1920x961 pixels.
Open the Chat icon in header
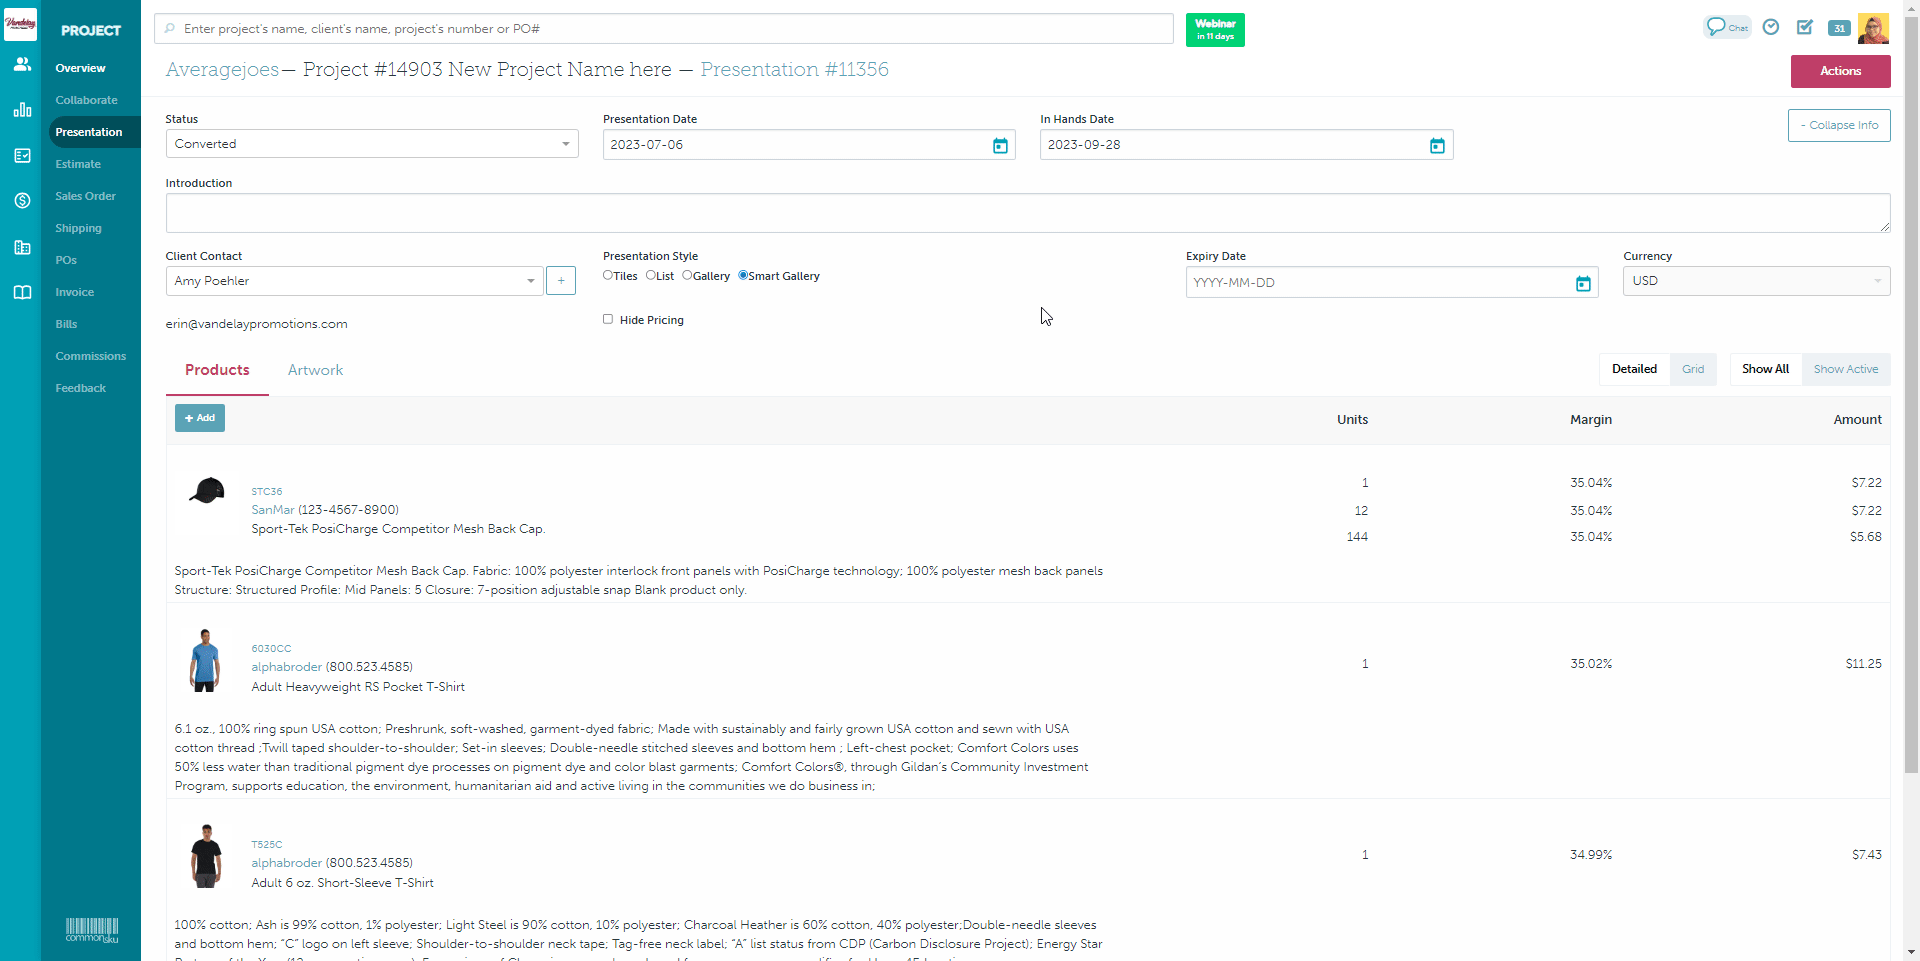1726,27
